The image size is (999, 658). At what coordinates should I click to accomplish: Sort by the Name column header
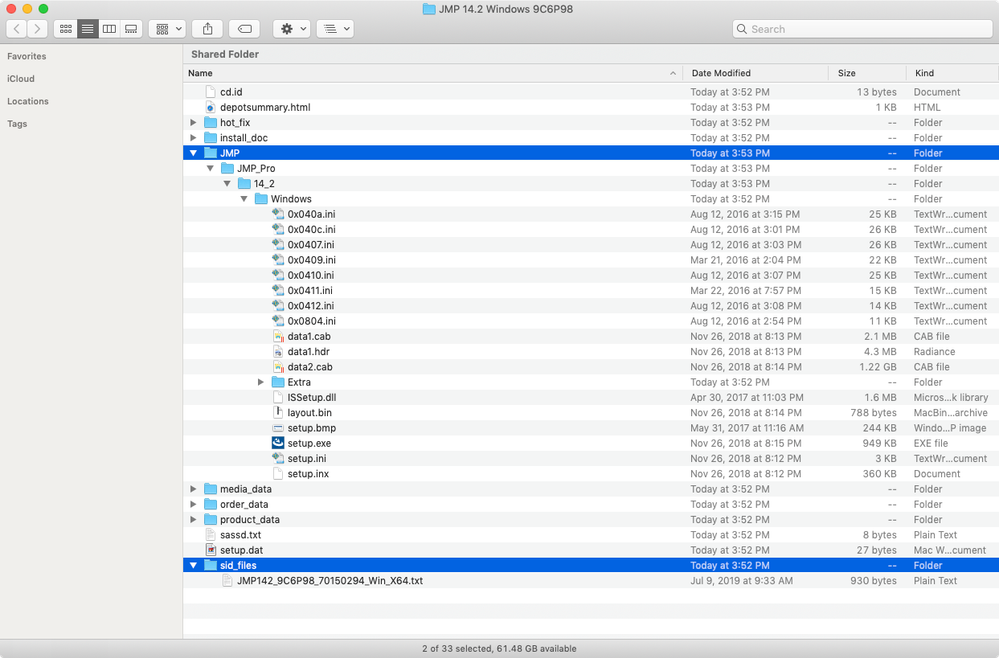tap(433, 73)
